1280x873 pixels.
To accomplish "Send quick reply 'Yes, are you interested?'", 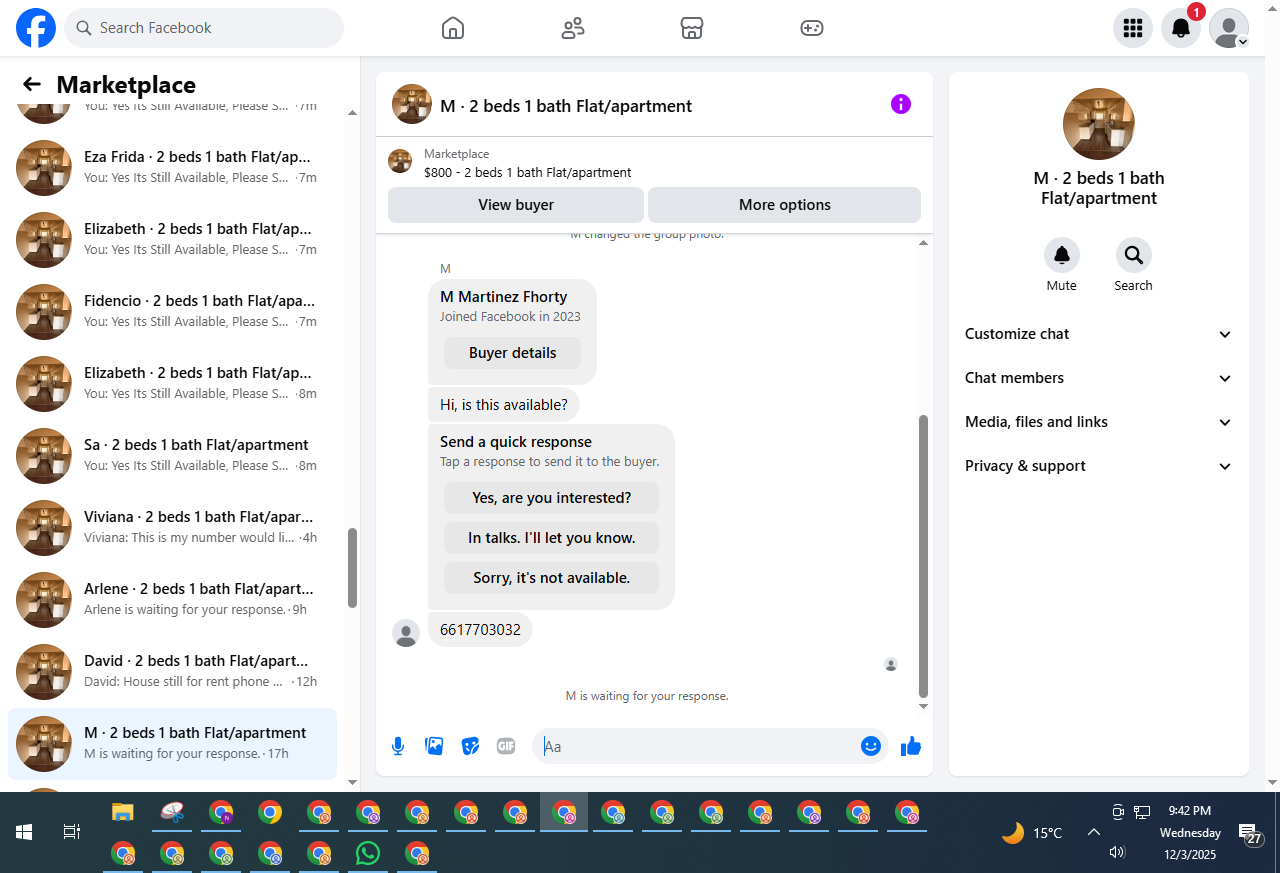I will [552, 498].
